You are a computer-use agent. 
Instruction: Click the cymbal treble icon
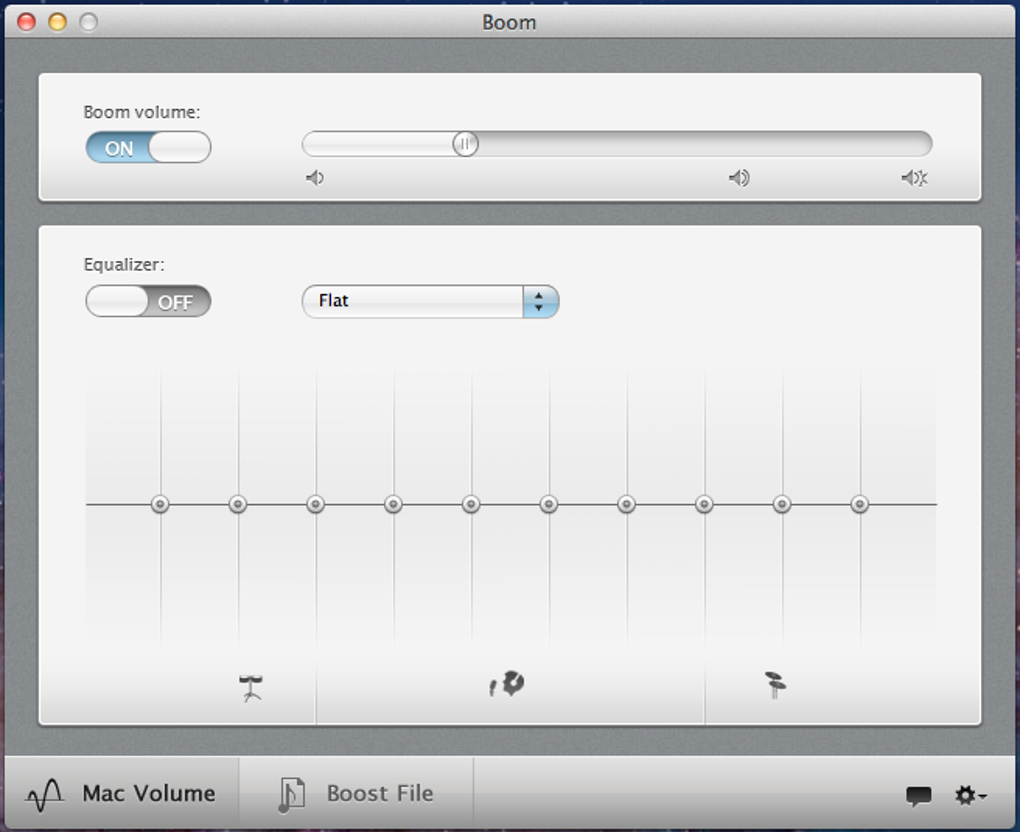pyautogui.click(x=775, y=685)
